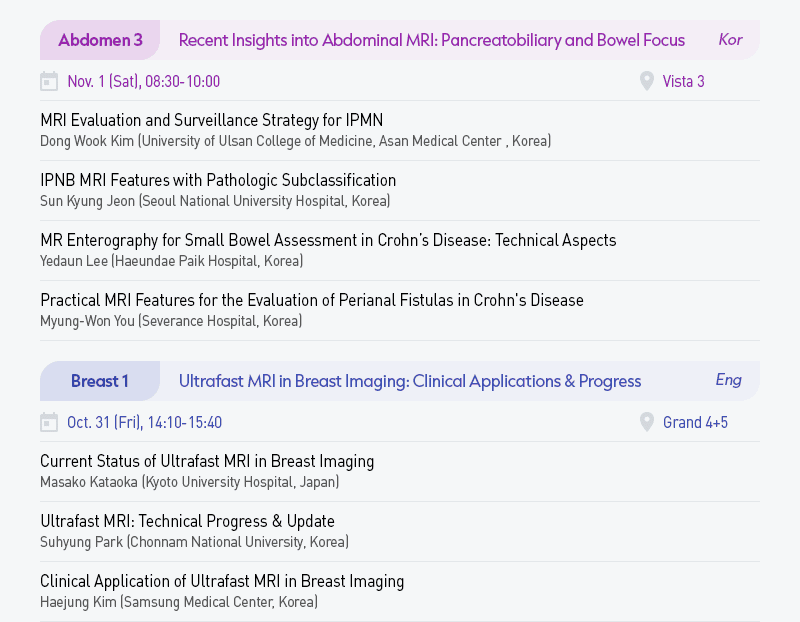Open Ultrafast MRI: Technical Progress & Update talk

coord(187,521)
